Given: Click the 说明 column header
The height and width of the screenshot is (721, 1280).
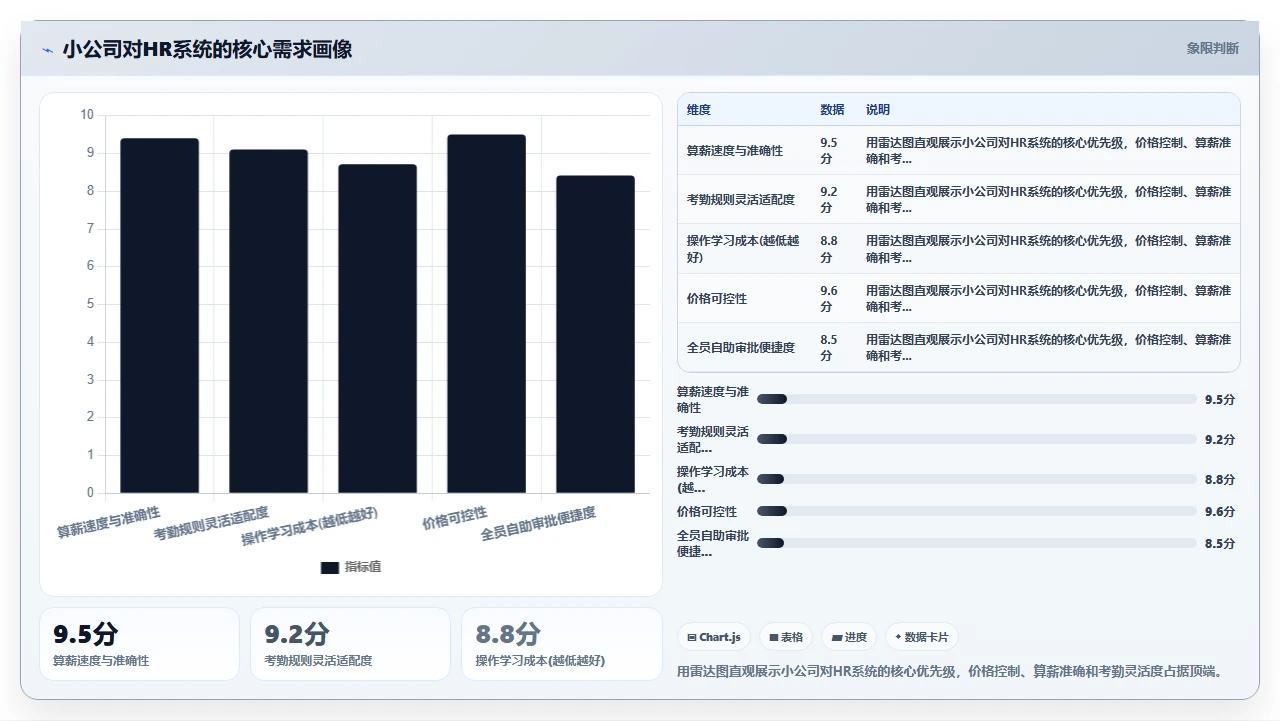Looking at the screenshot, I should pos(878,110).
